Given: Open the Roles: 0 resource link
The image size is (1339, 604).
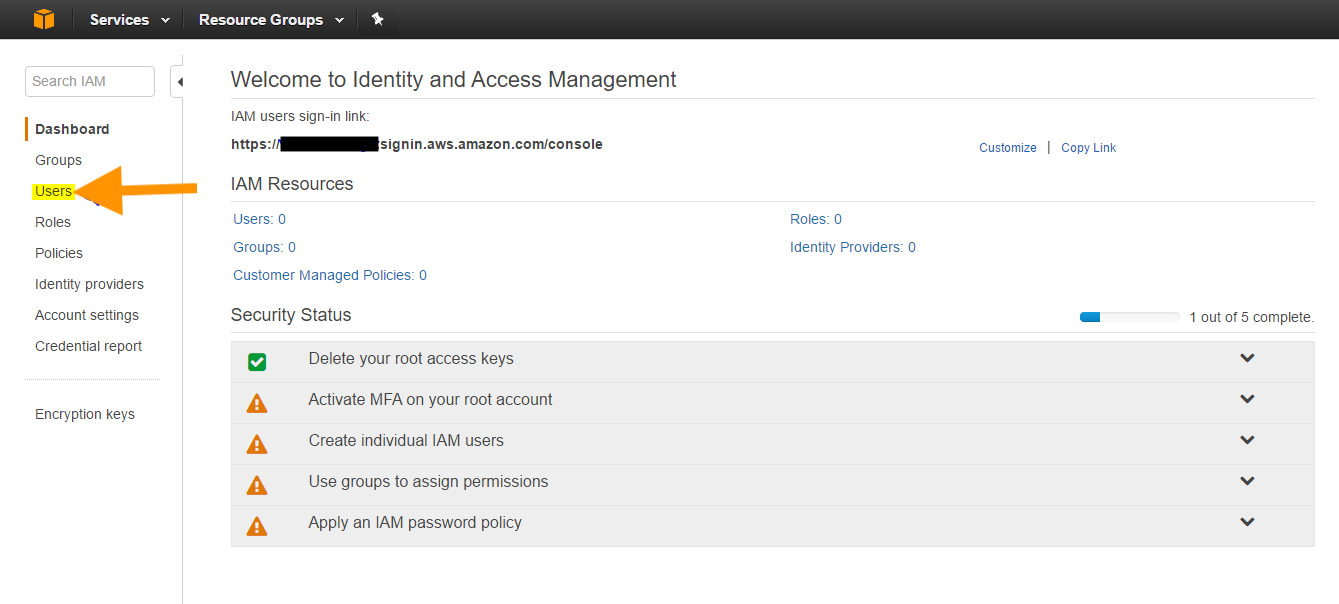Looking at the screenshot, I should pos(816,219).
